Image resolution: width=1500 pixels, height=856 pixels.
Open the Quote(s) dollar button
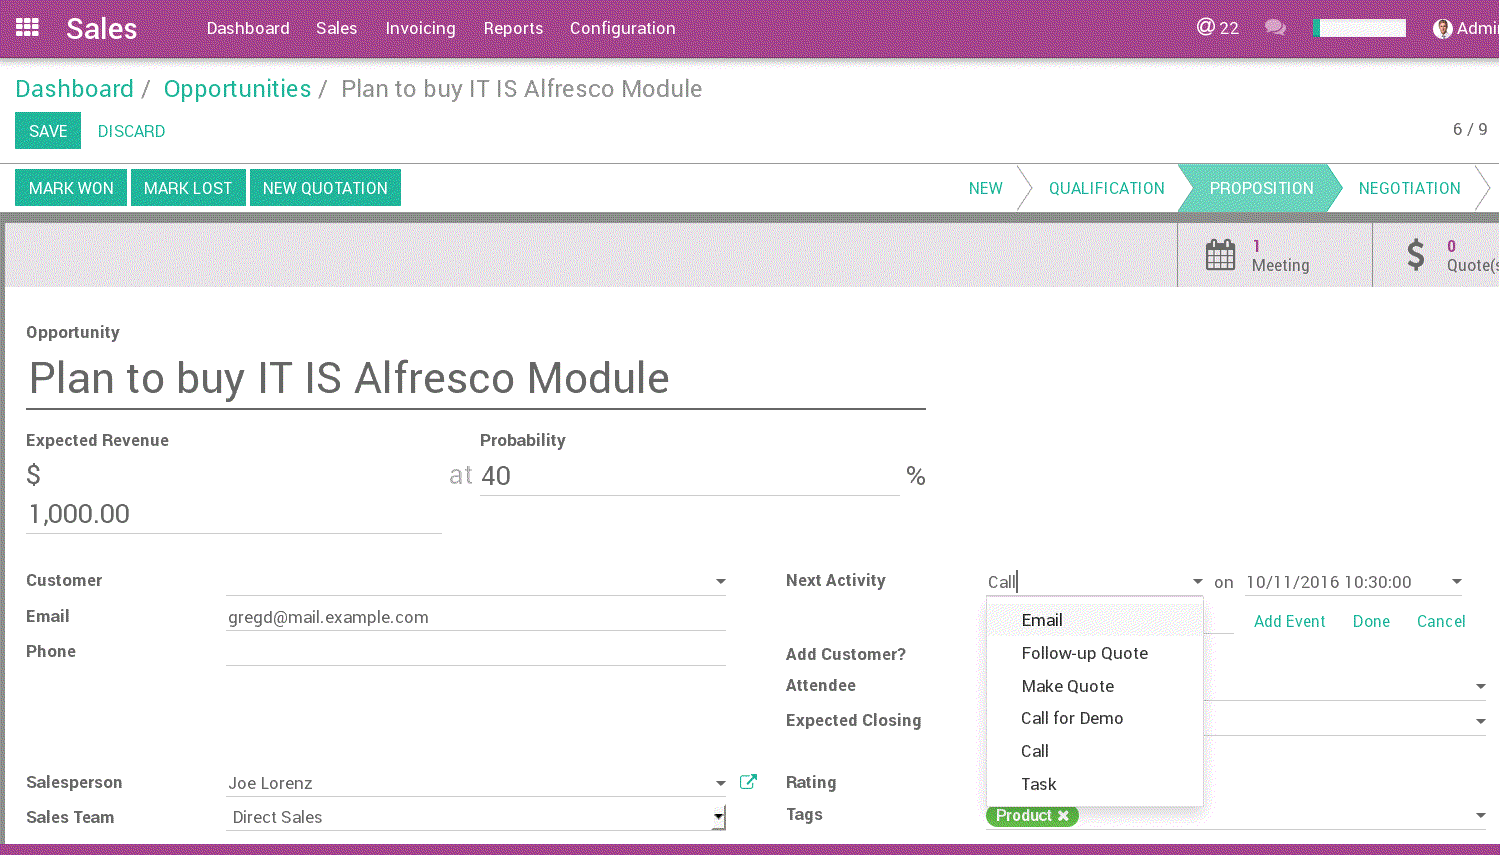coord(1437,255)
